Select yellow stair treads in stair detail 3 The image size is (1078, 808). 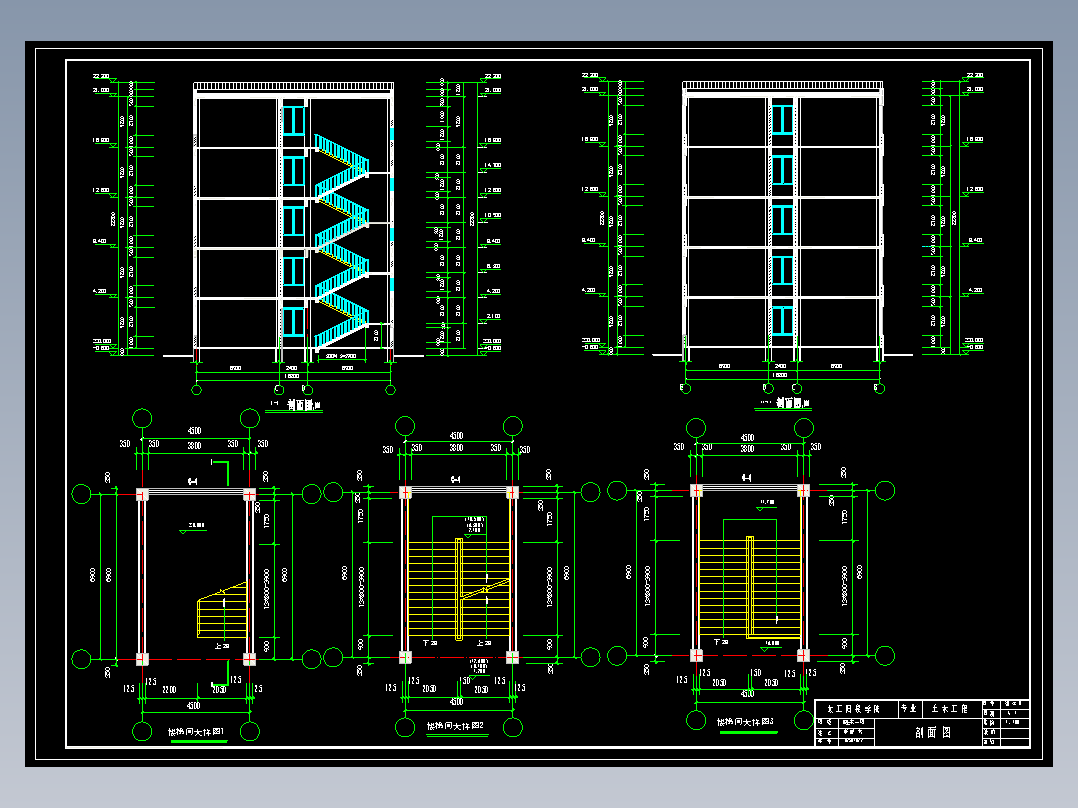tap(750, 588)
